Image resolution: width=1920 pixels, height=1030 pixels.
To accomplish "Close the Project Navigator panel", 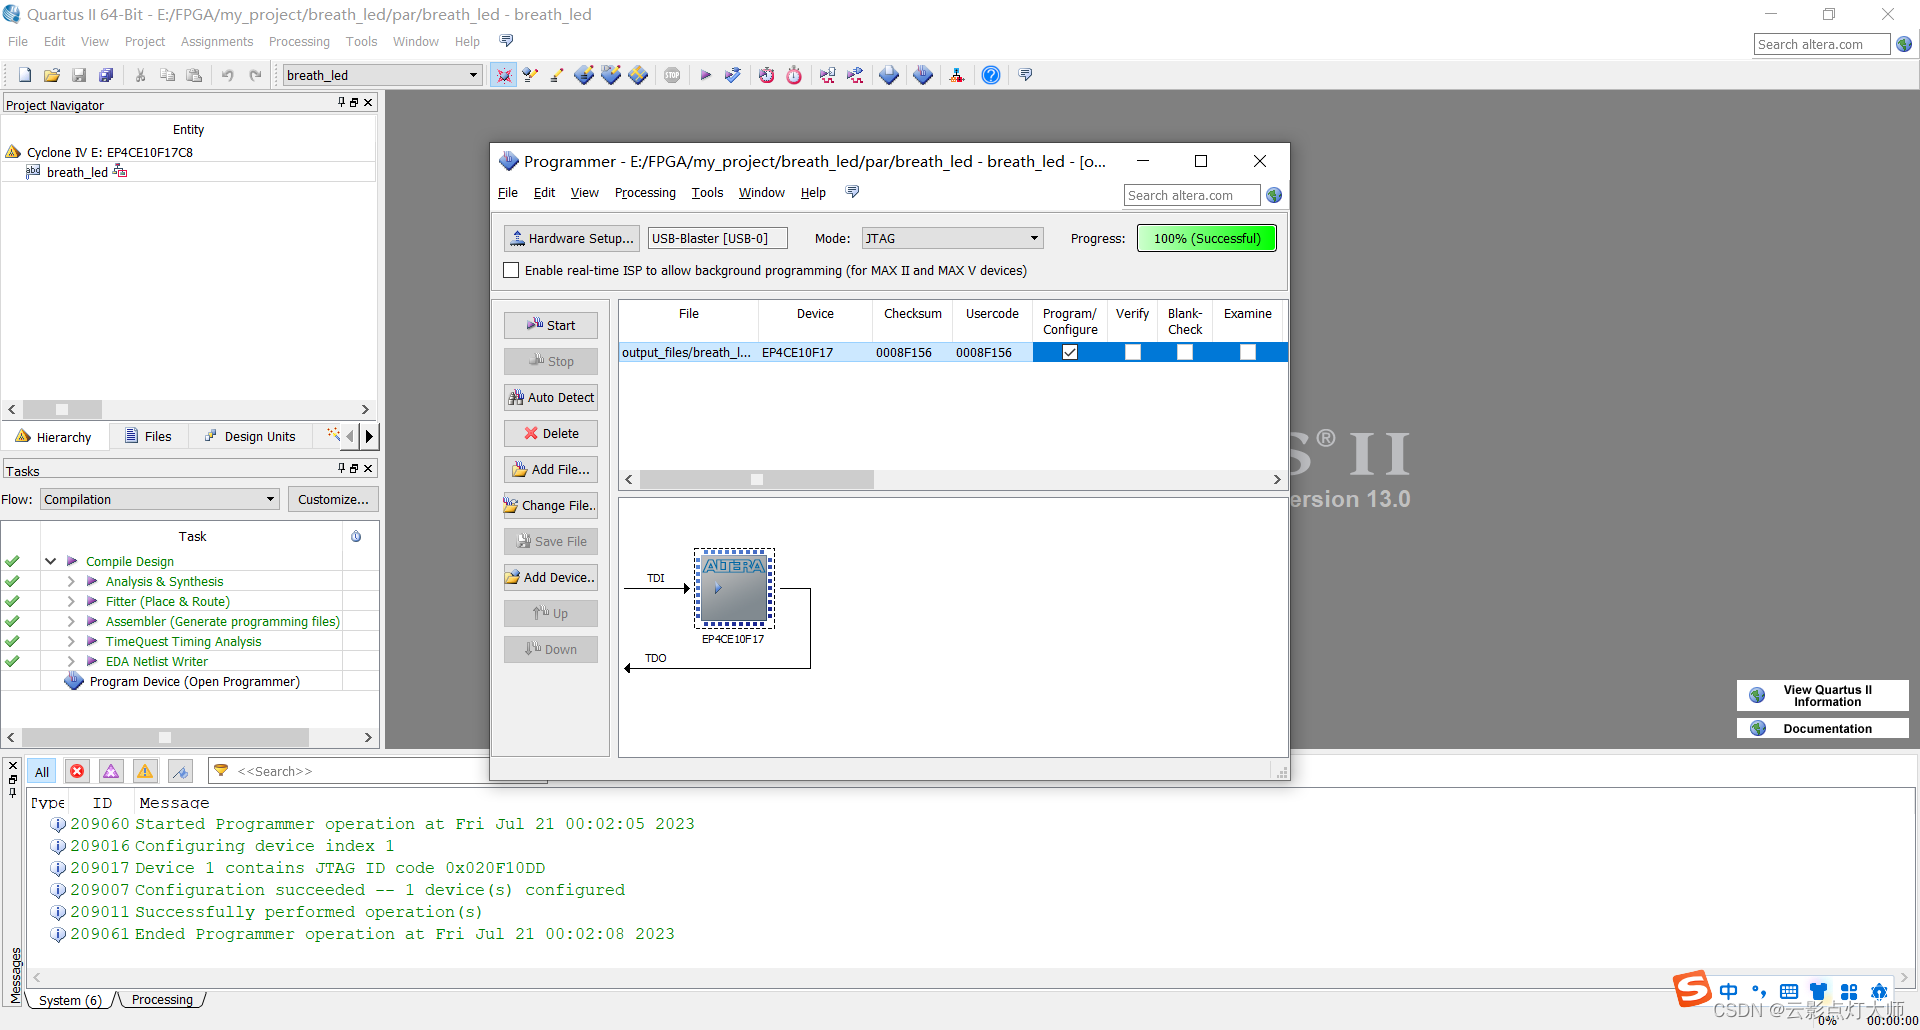I will [368, 102].
